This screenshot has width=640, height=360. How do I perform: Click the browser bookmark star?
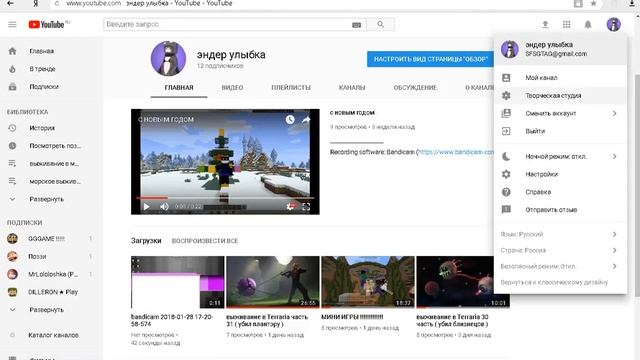coord(593,3)
